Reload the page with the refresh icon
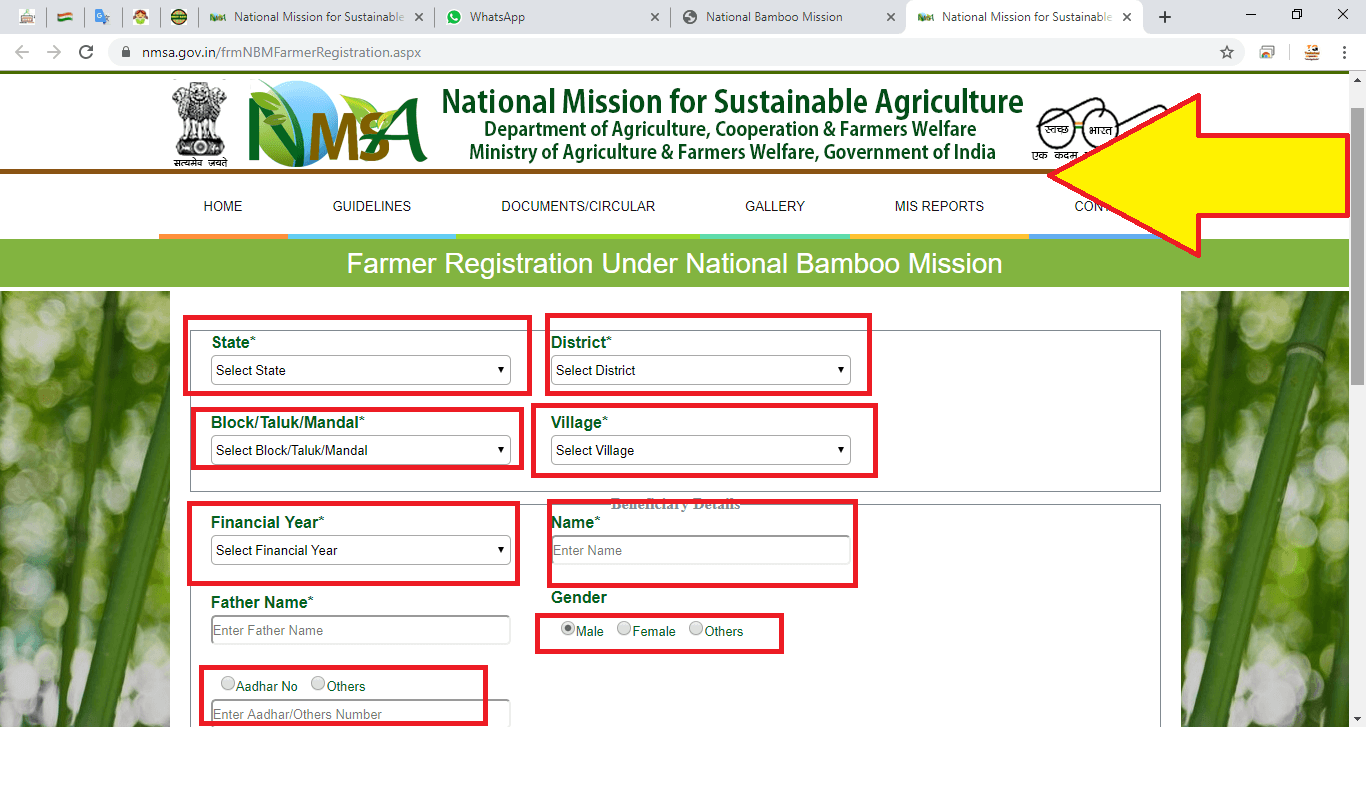Screen dimensions: 1366x800 (86, 52)
